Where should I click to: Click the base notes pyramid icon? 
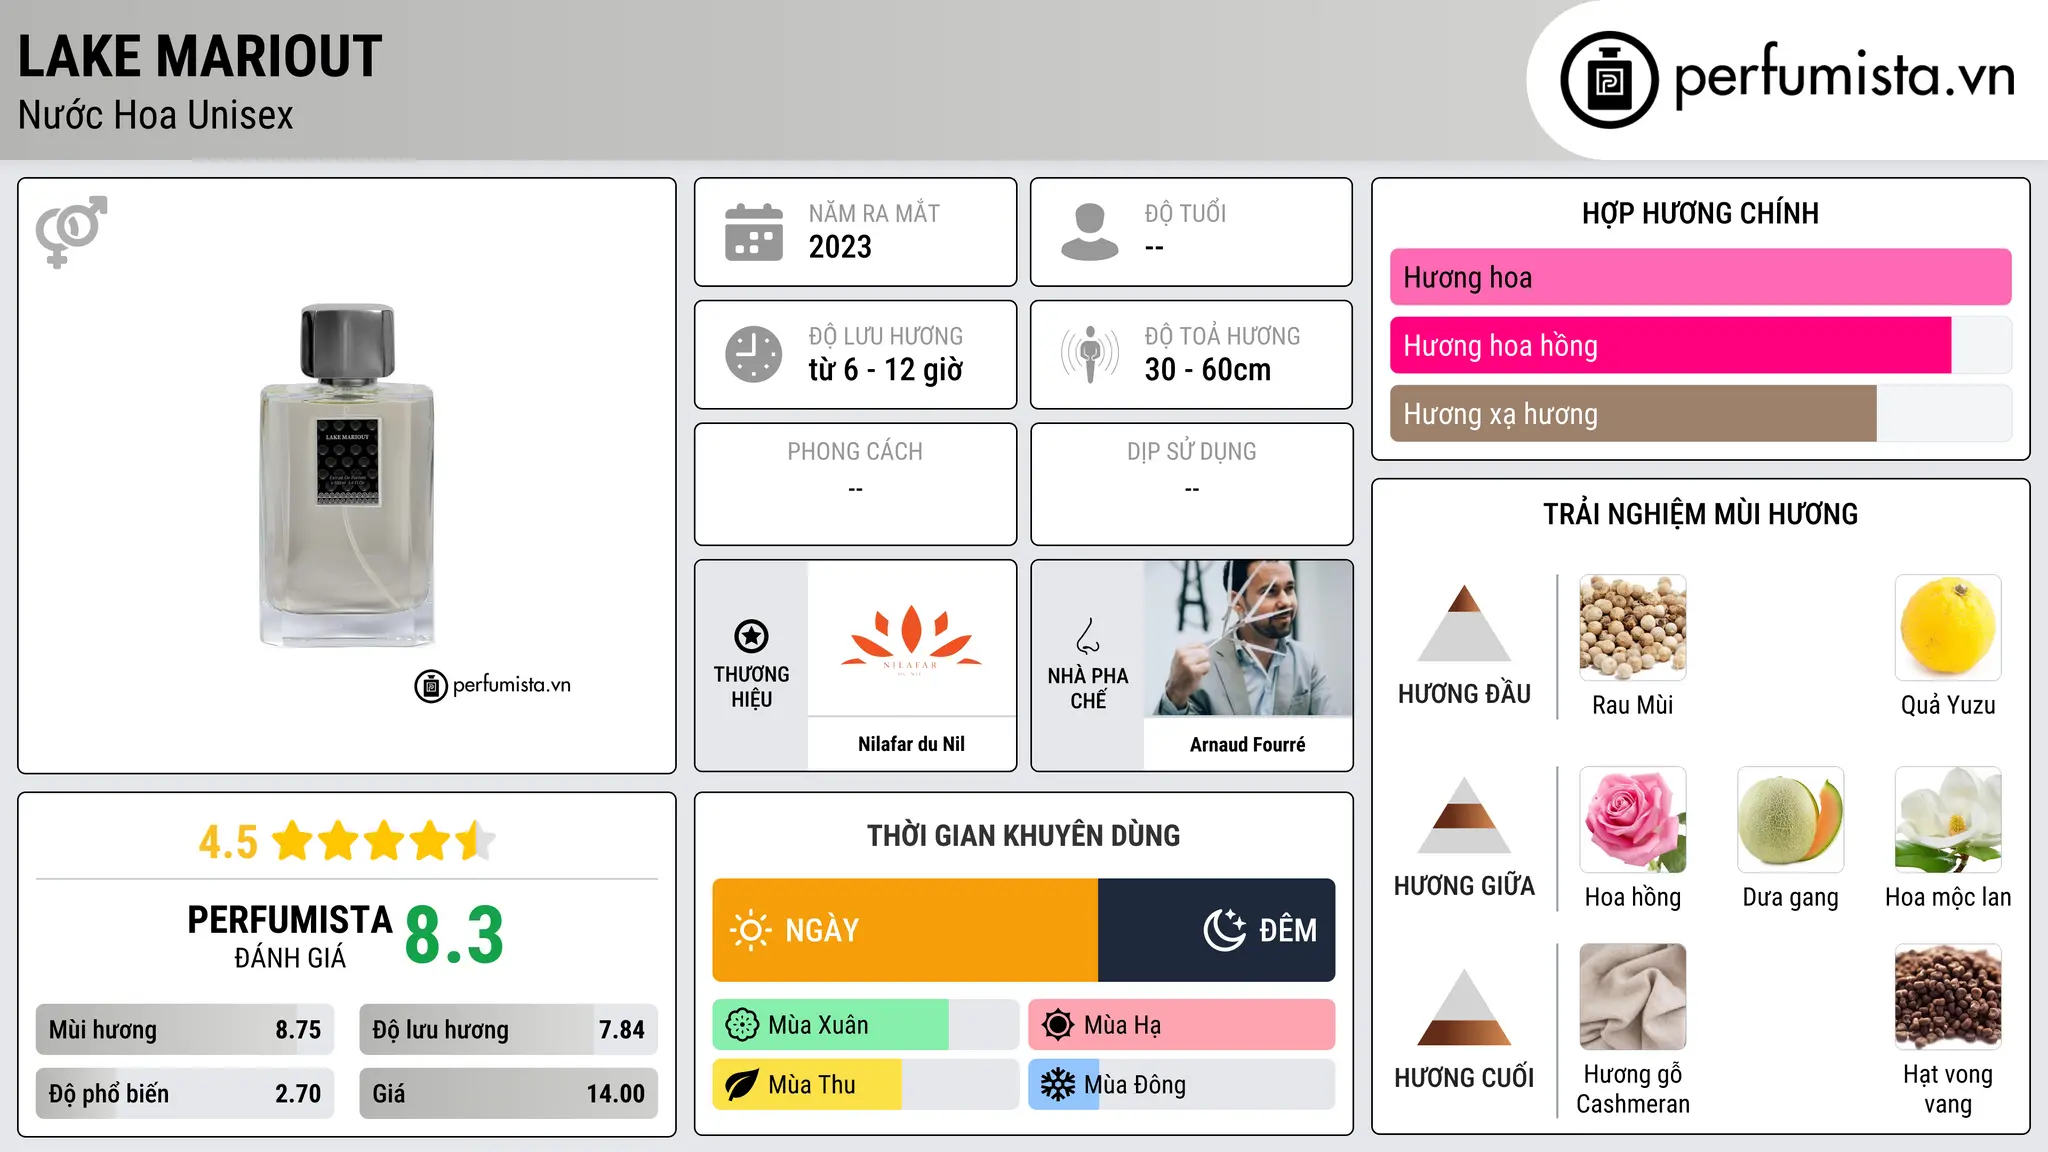pyautogui.click(x=1465, y=1007)
